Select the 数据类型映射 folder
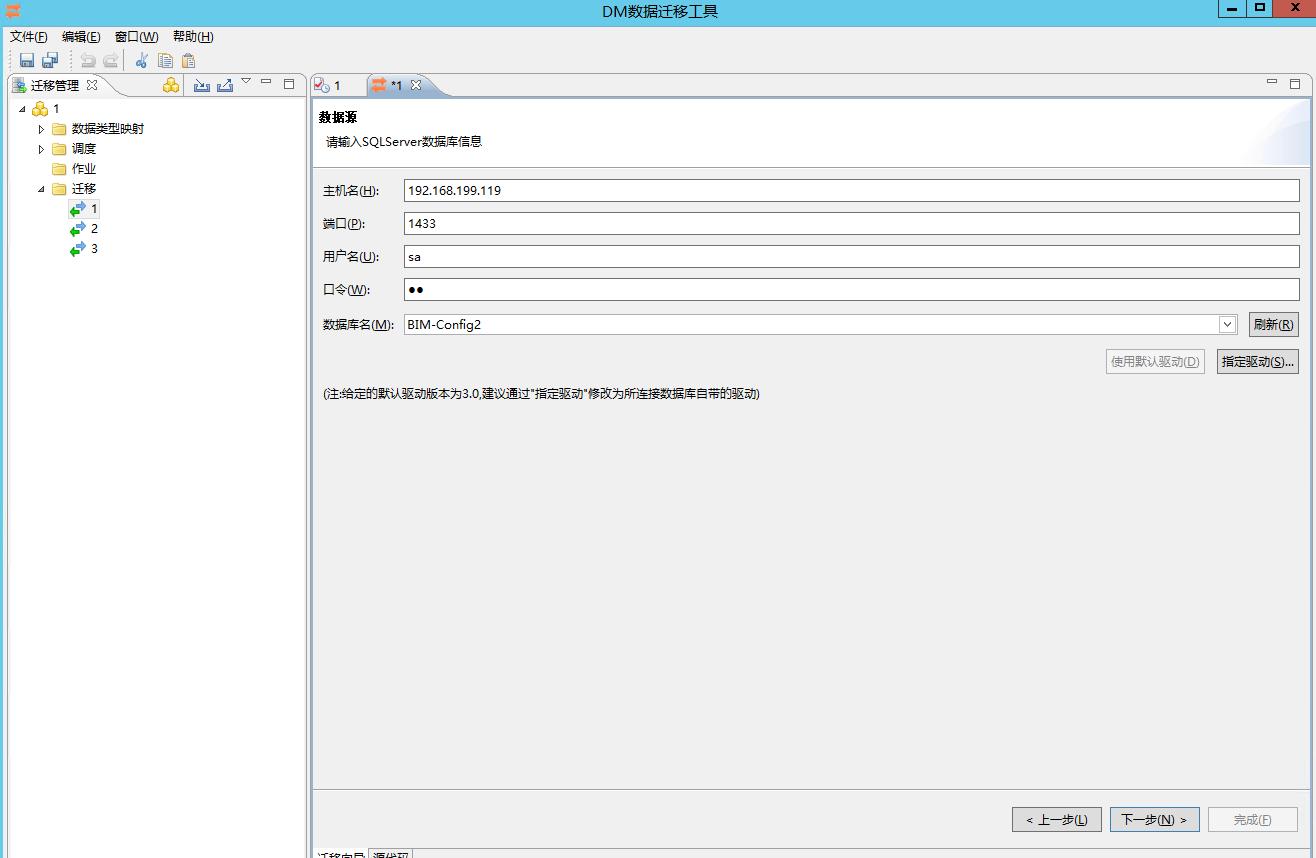Viewport: 1316px width, 858px height. 98,128
